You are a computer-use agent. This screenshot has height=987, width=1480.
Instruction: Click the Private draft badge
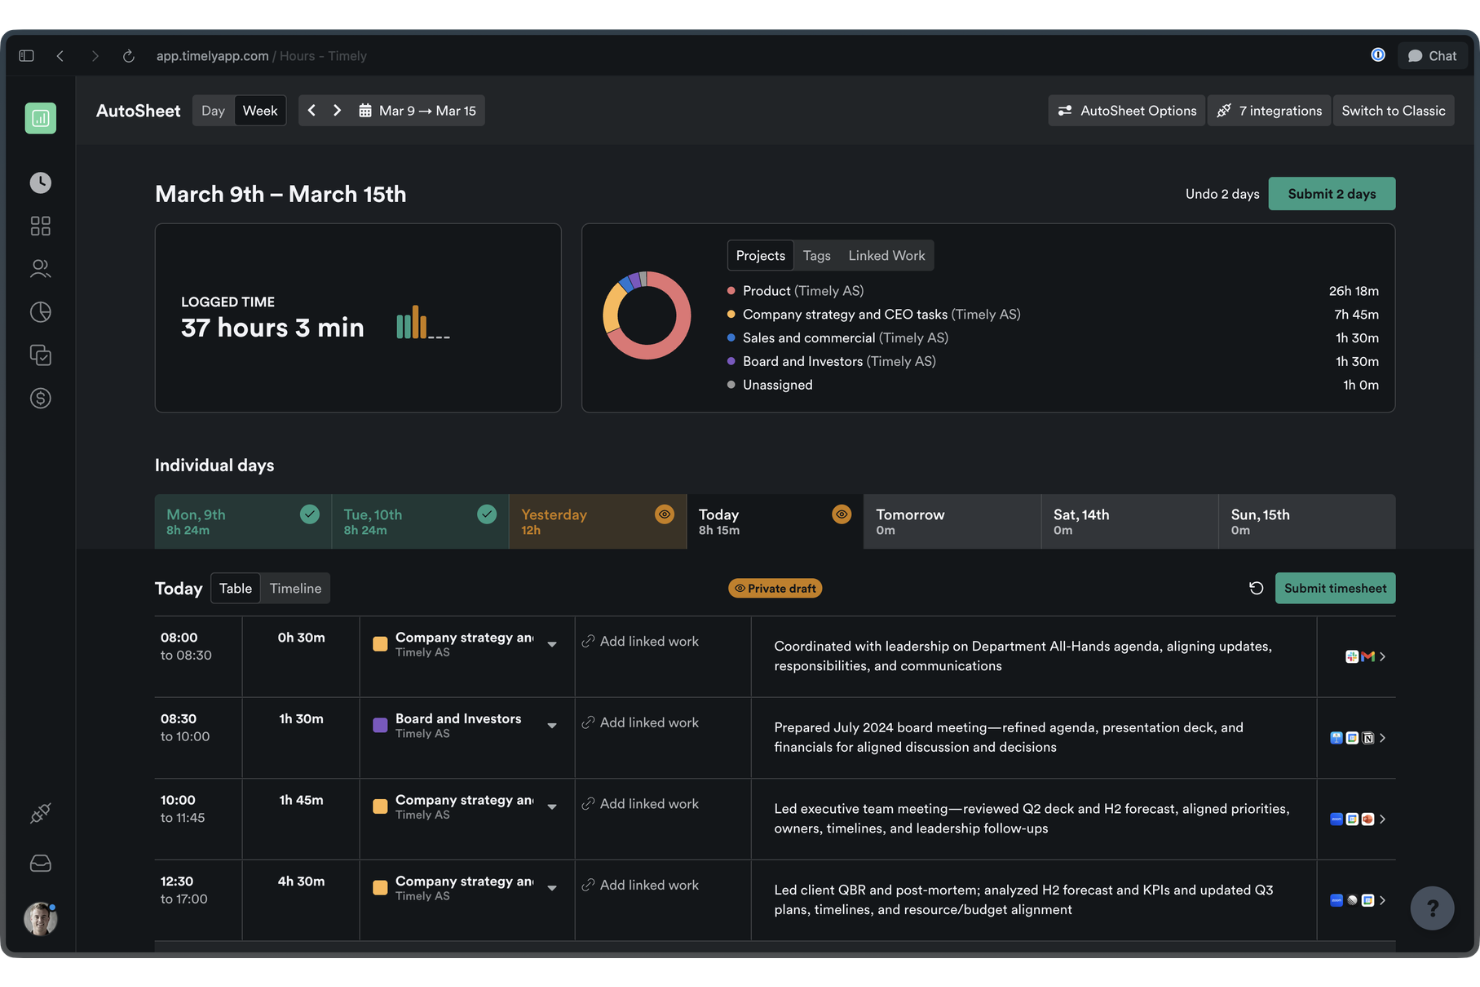click(x=775, y=588)
